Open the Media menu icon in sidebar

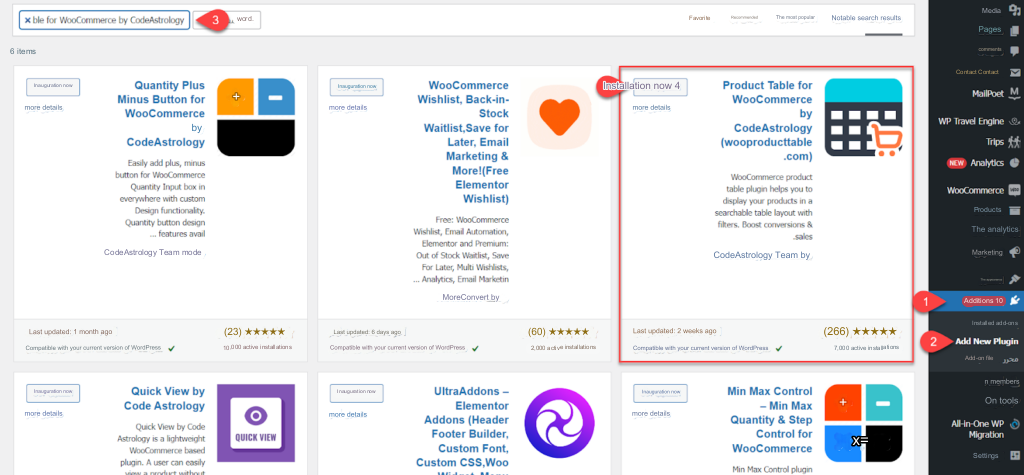(x=1014, y=10)
